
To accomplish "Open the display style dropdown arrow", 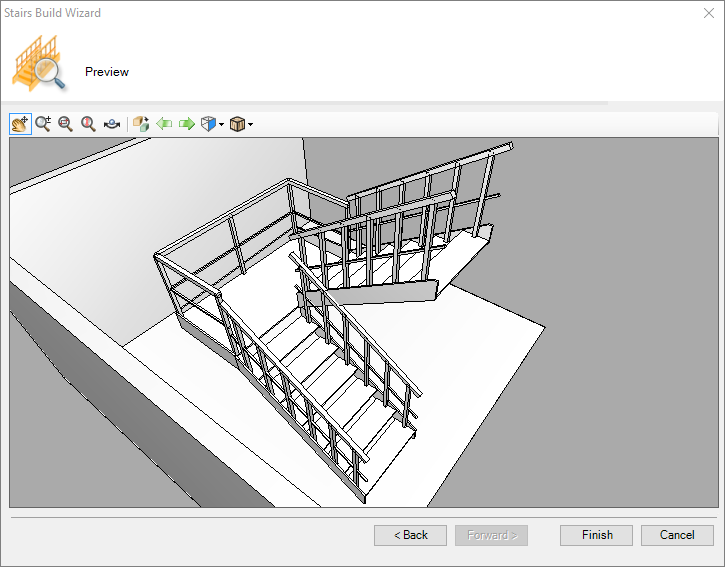I will pos(250,125).
